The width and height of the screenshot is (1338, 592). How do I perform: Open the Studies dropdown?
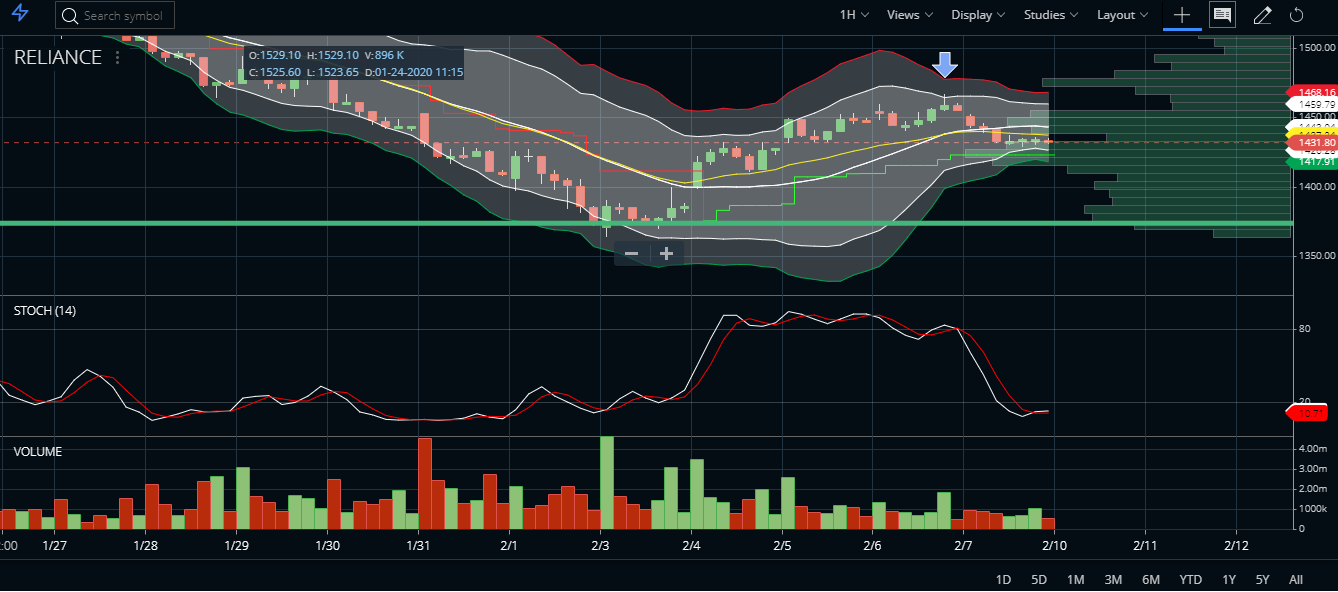click(x=1051, y=14)
